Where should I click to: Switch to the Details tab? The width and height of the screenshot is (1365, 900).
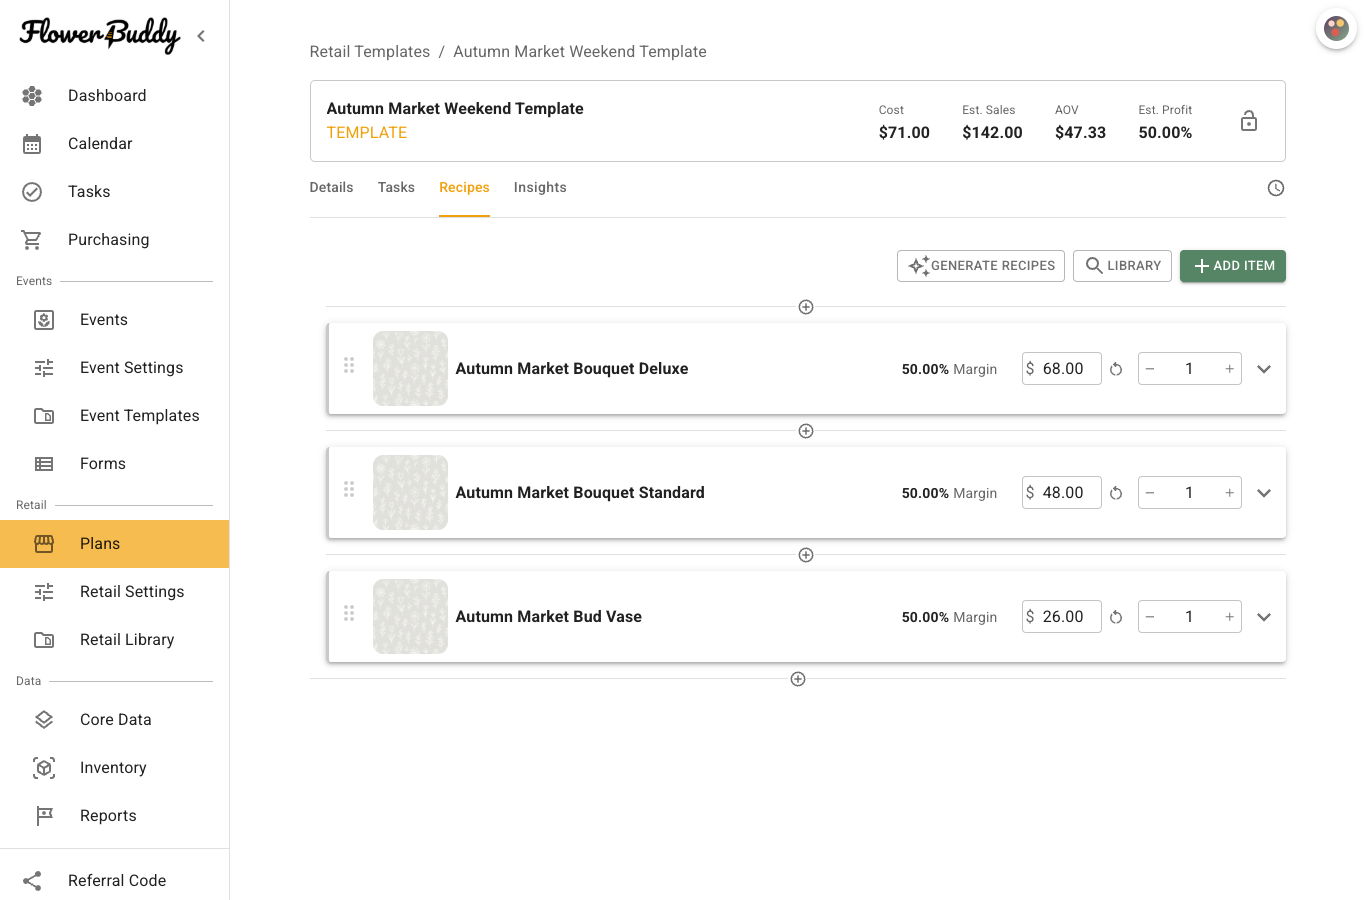pyautogui.click(x=331, y=188)
